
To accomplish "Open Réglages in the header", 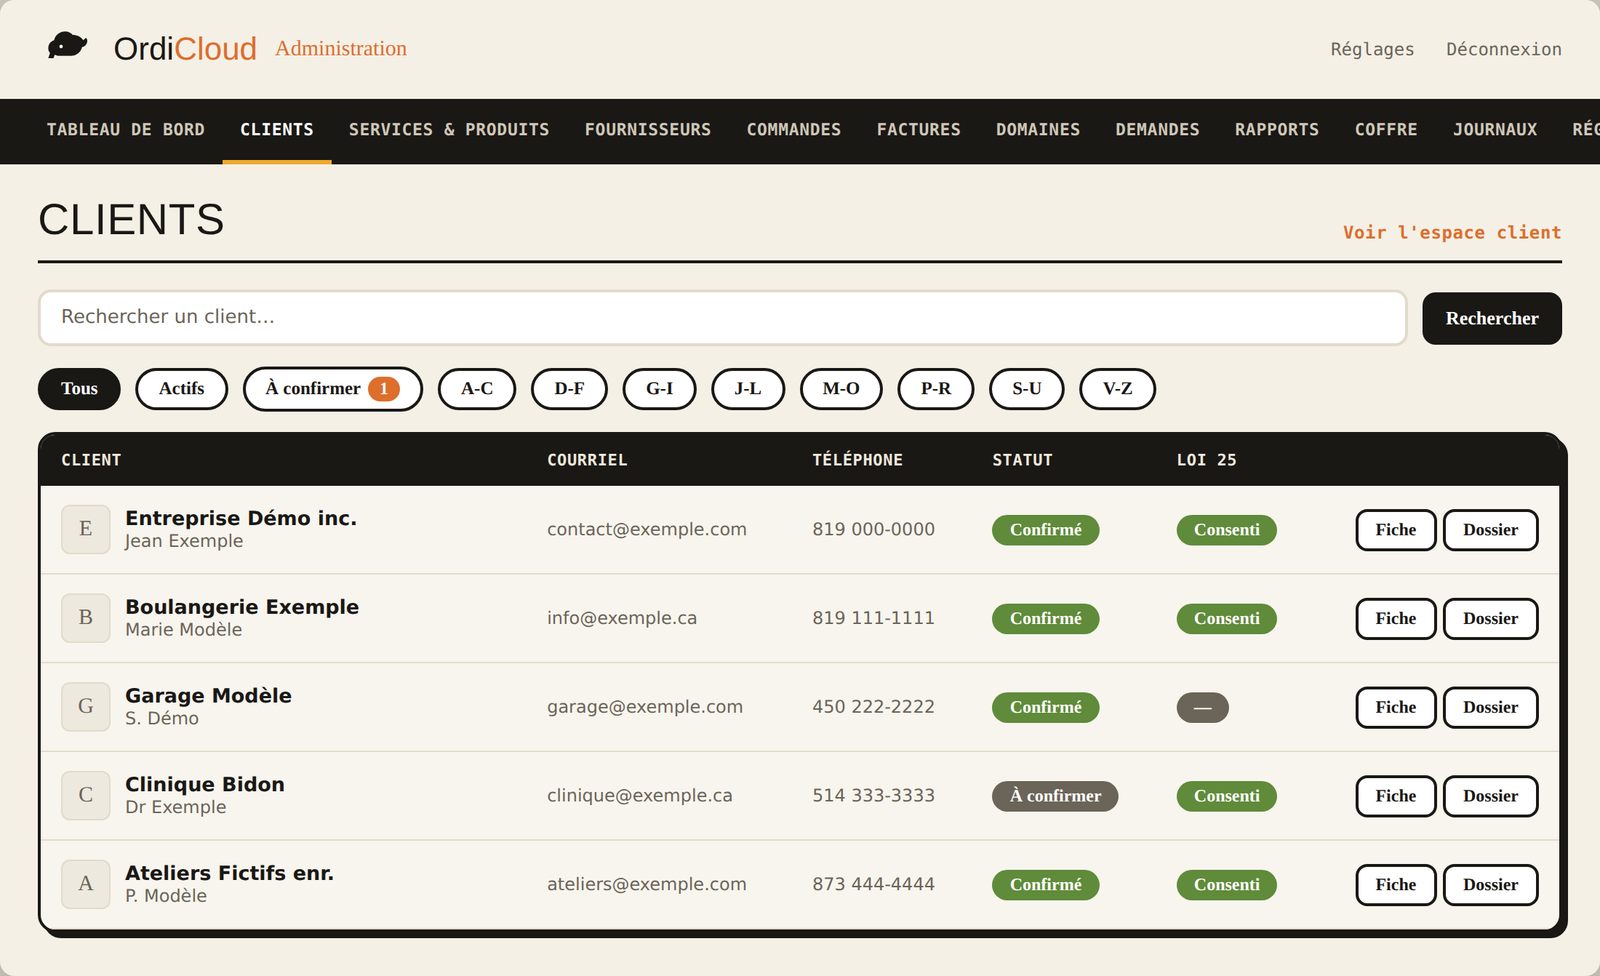I will click(1372, 49).
